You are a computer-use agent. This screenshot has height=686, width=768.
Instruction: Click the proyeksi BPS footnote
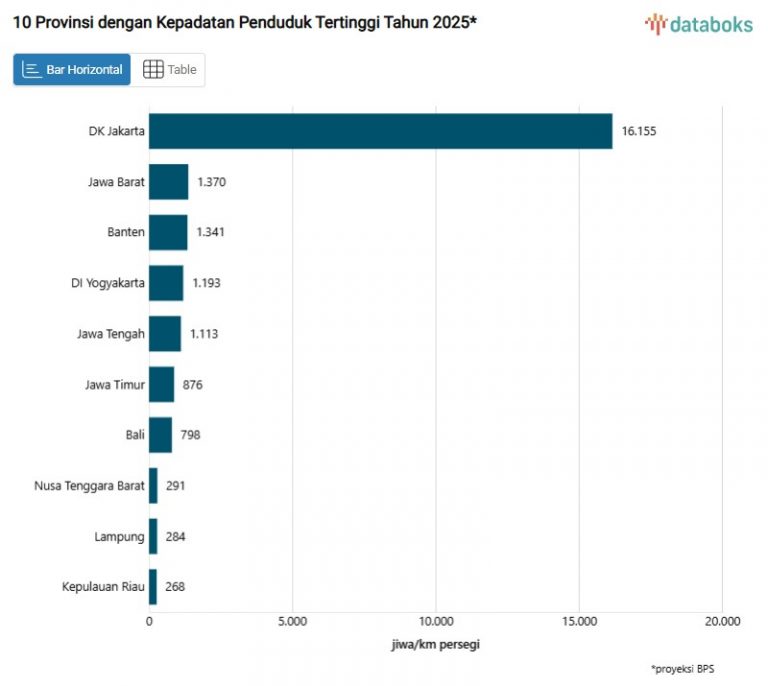(682, 668)
